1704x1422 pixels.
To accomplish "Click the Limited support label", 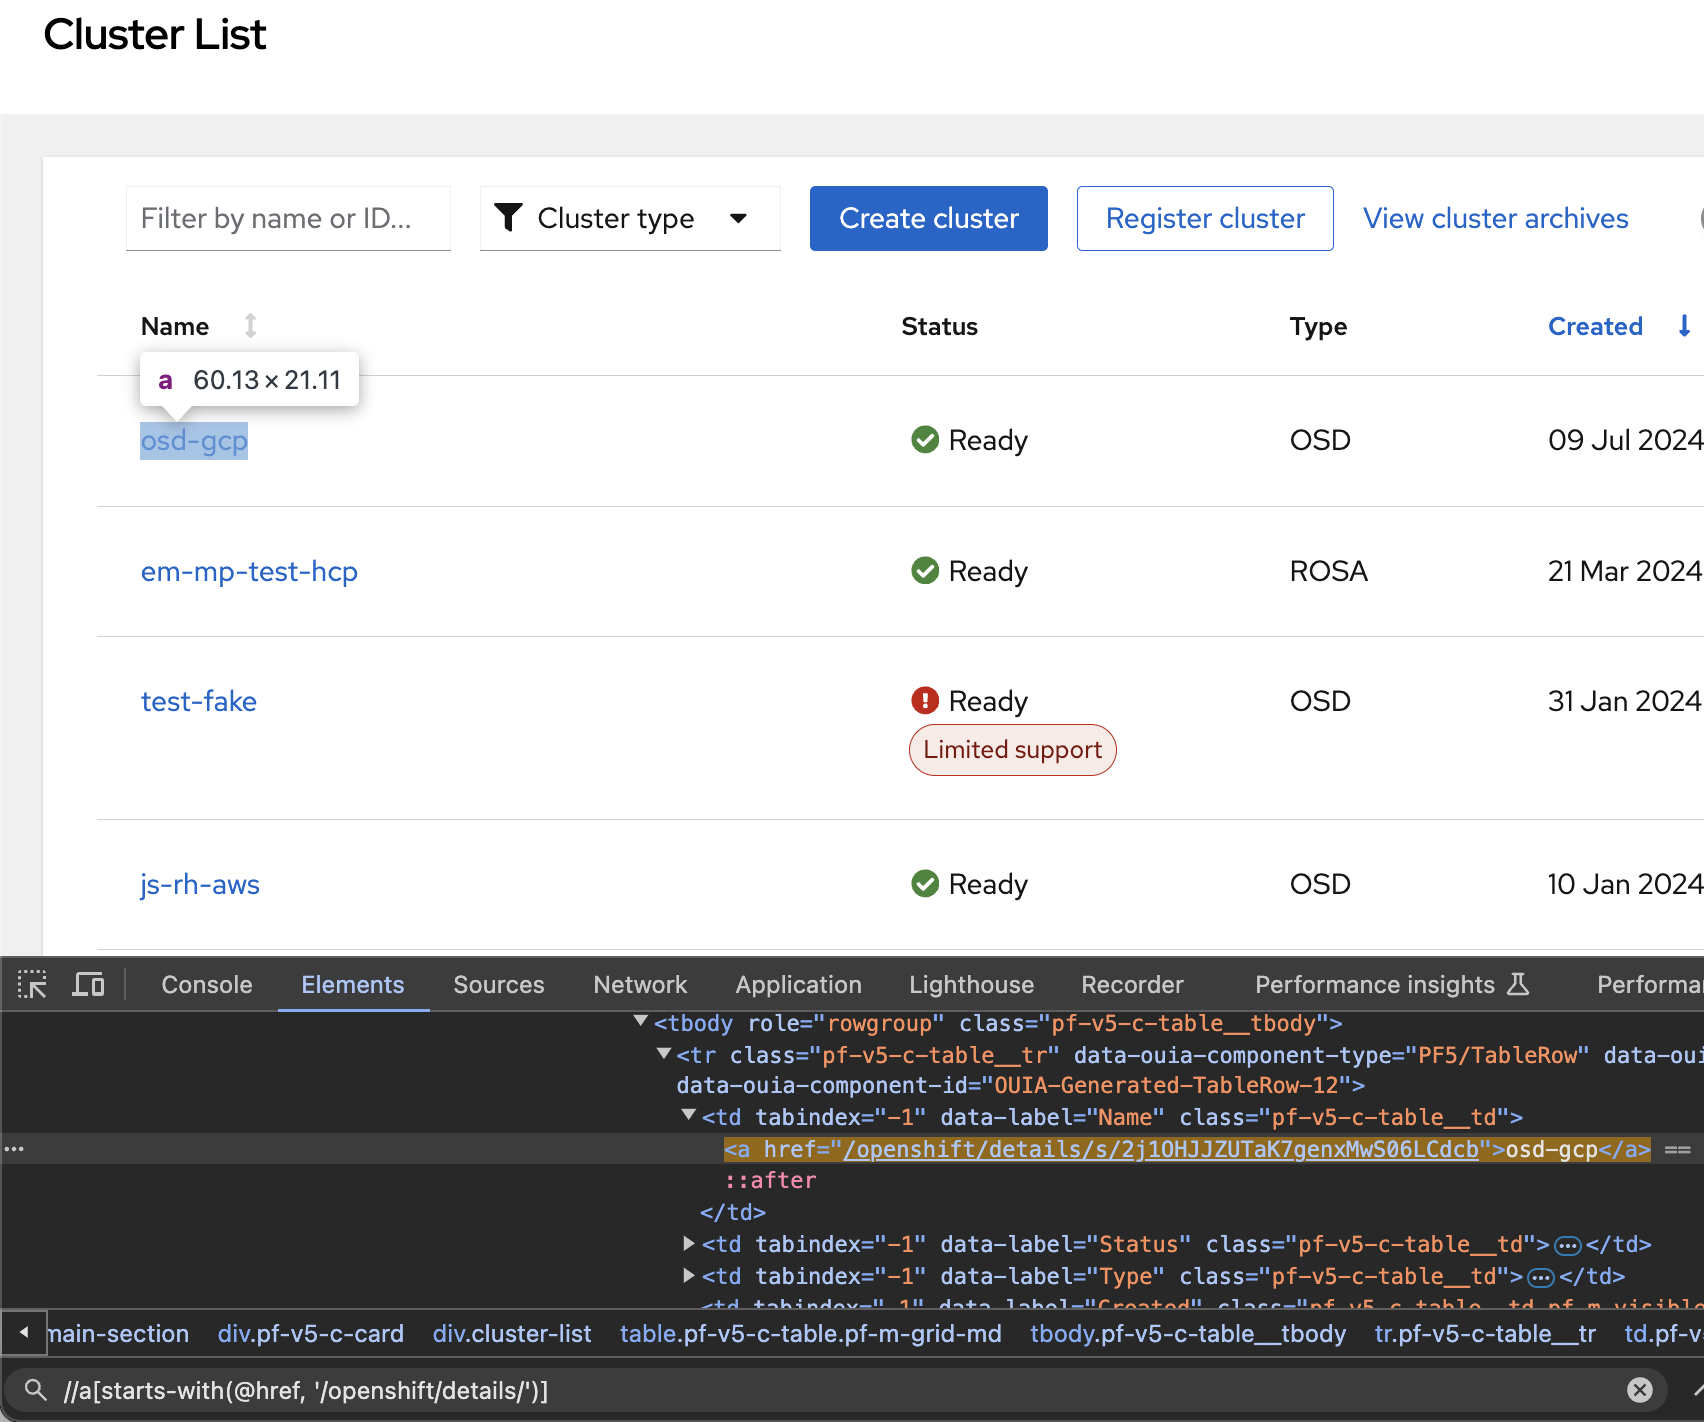I will [1012, 750].
